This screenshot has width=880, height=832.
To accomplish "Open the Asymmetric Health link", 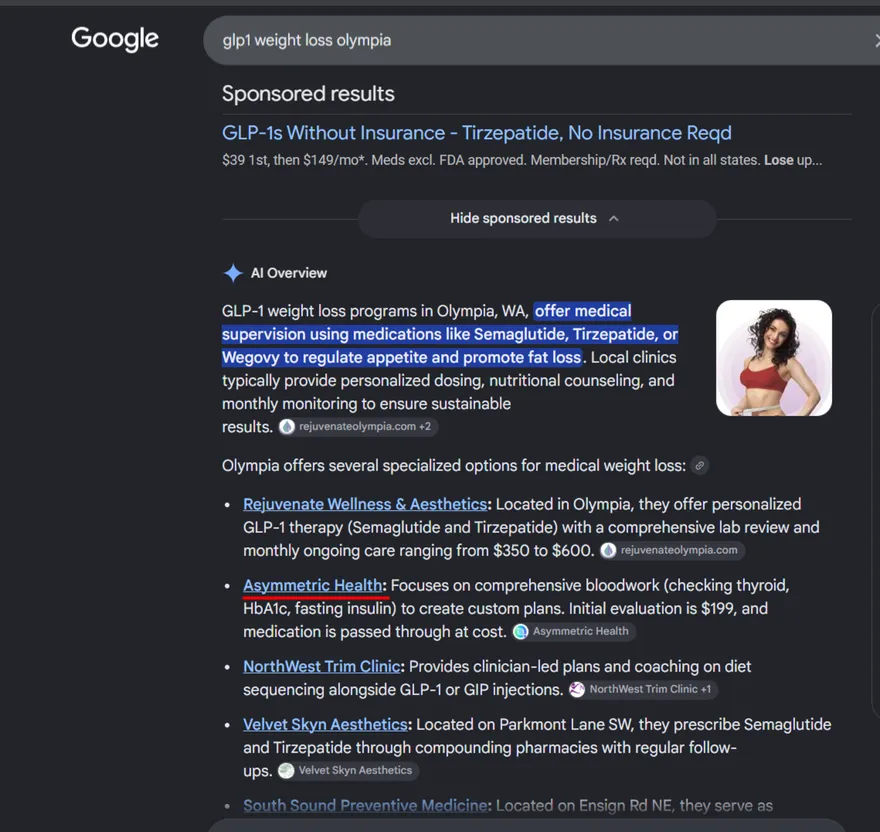I will pos(312,586).
